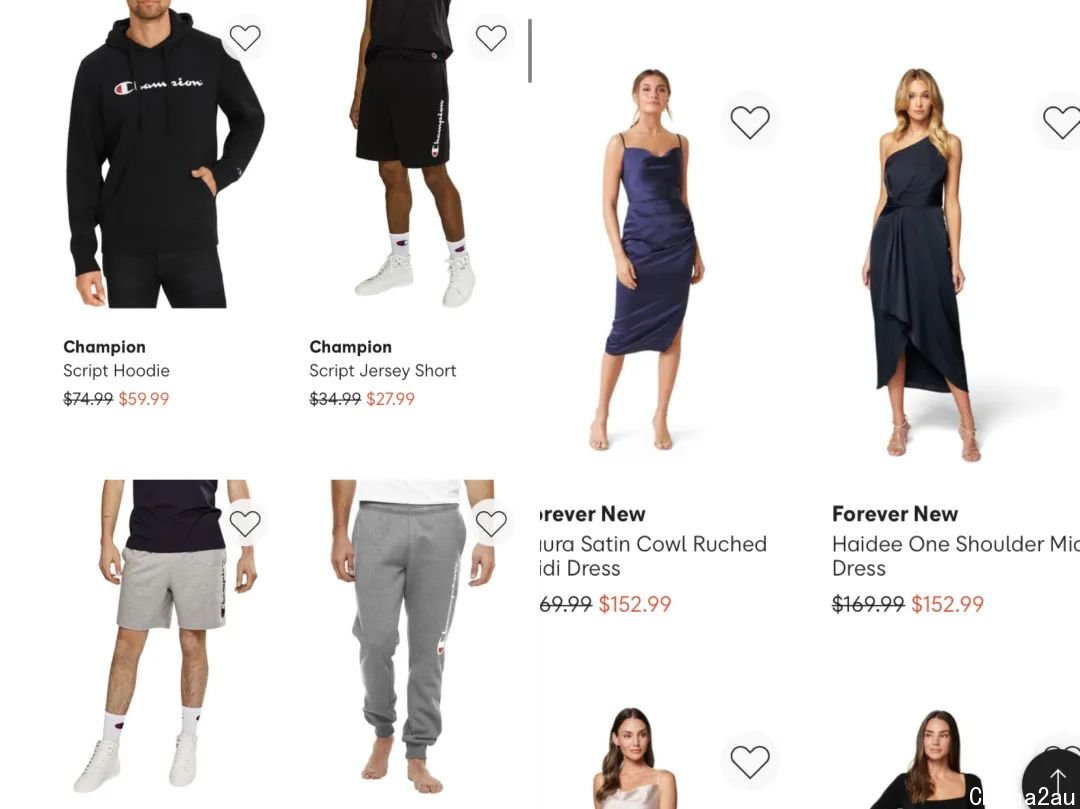Favorite the Champion Script Jersey Short
Screen dimensions: 1080x809
(x=491, y=37)
